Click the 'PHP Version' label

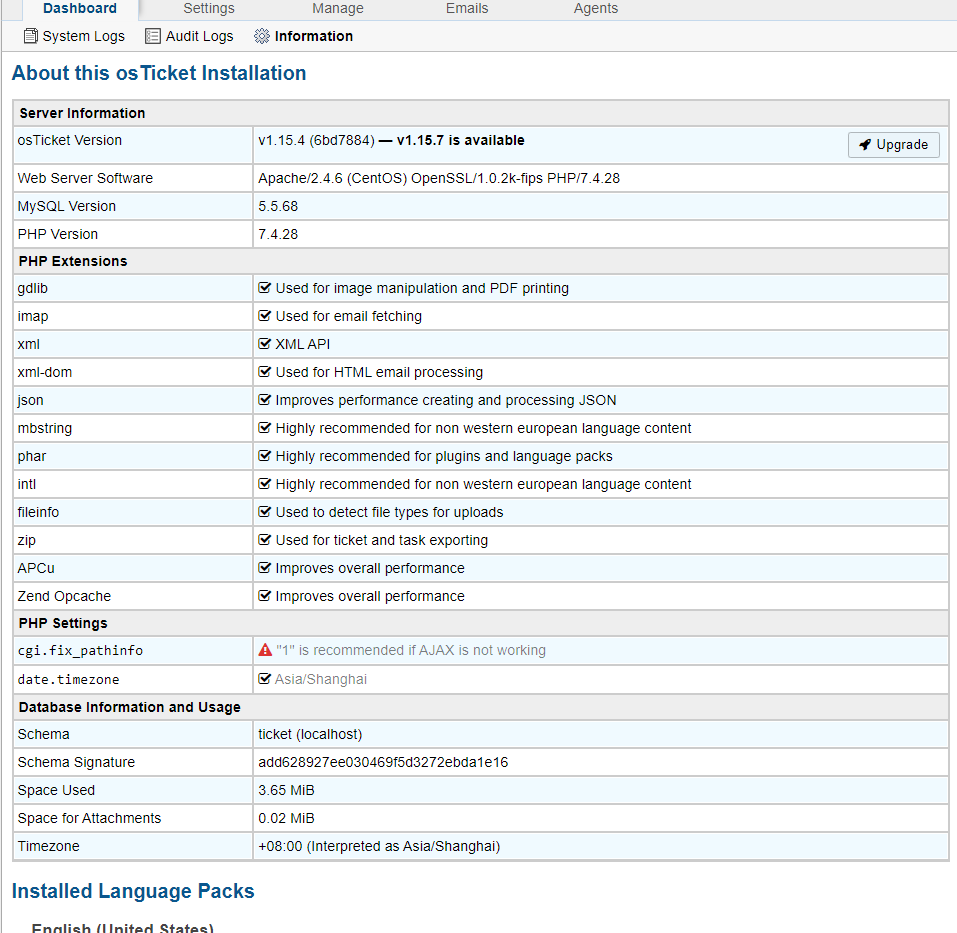pyautogui.click(x=57, y=234)
